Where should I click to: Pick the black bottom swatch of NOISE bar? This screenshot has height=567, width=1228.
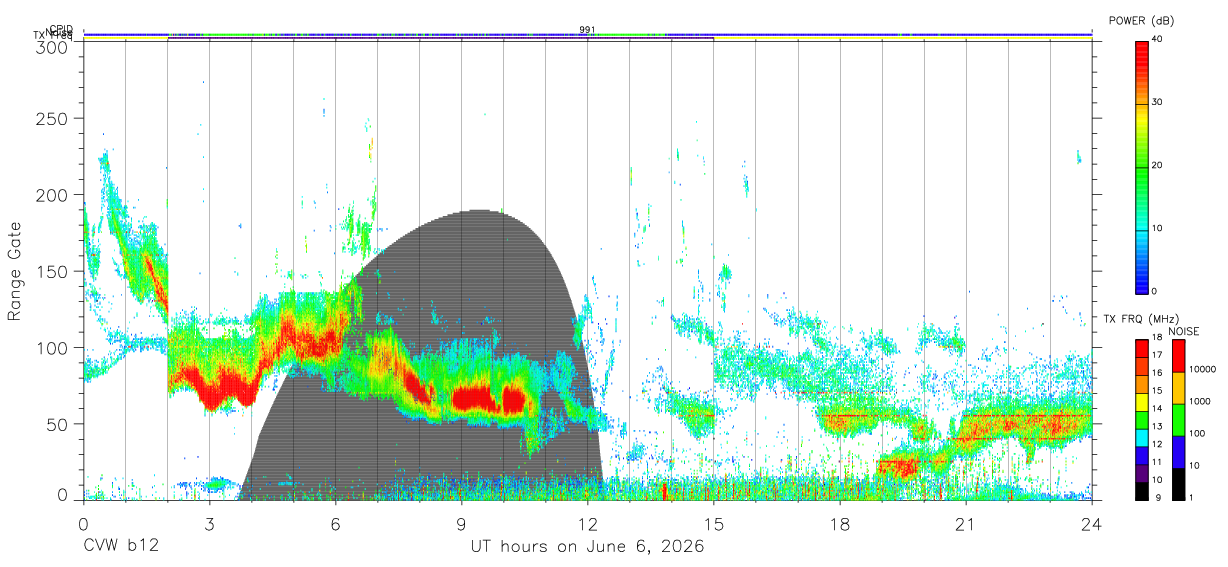click(1179, 483)
